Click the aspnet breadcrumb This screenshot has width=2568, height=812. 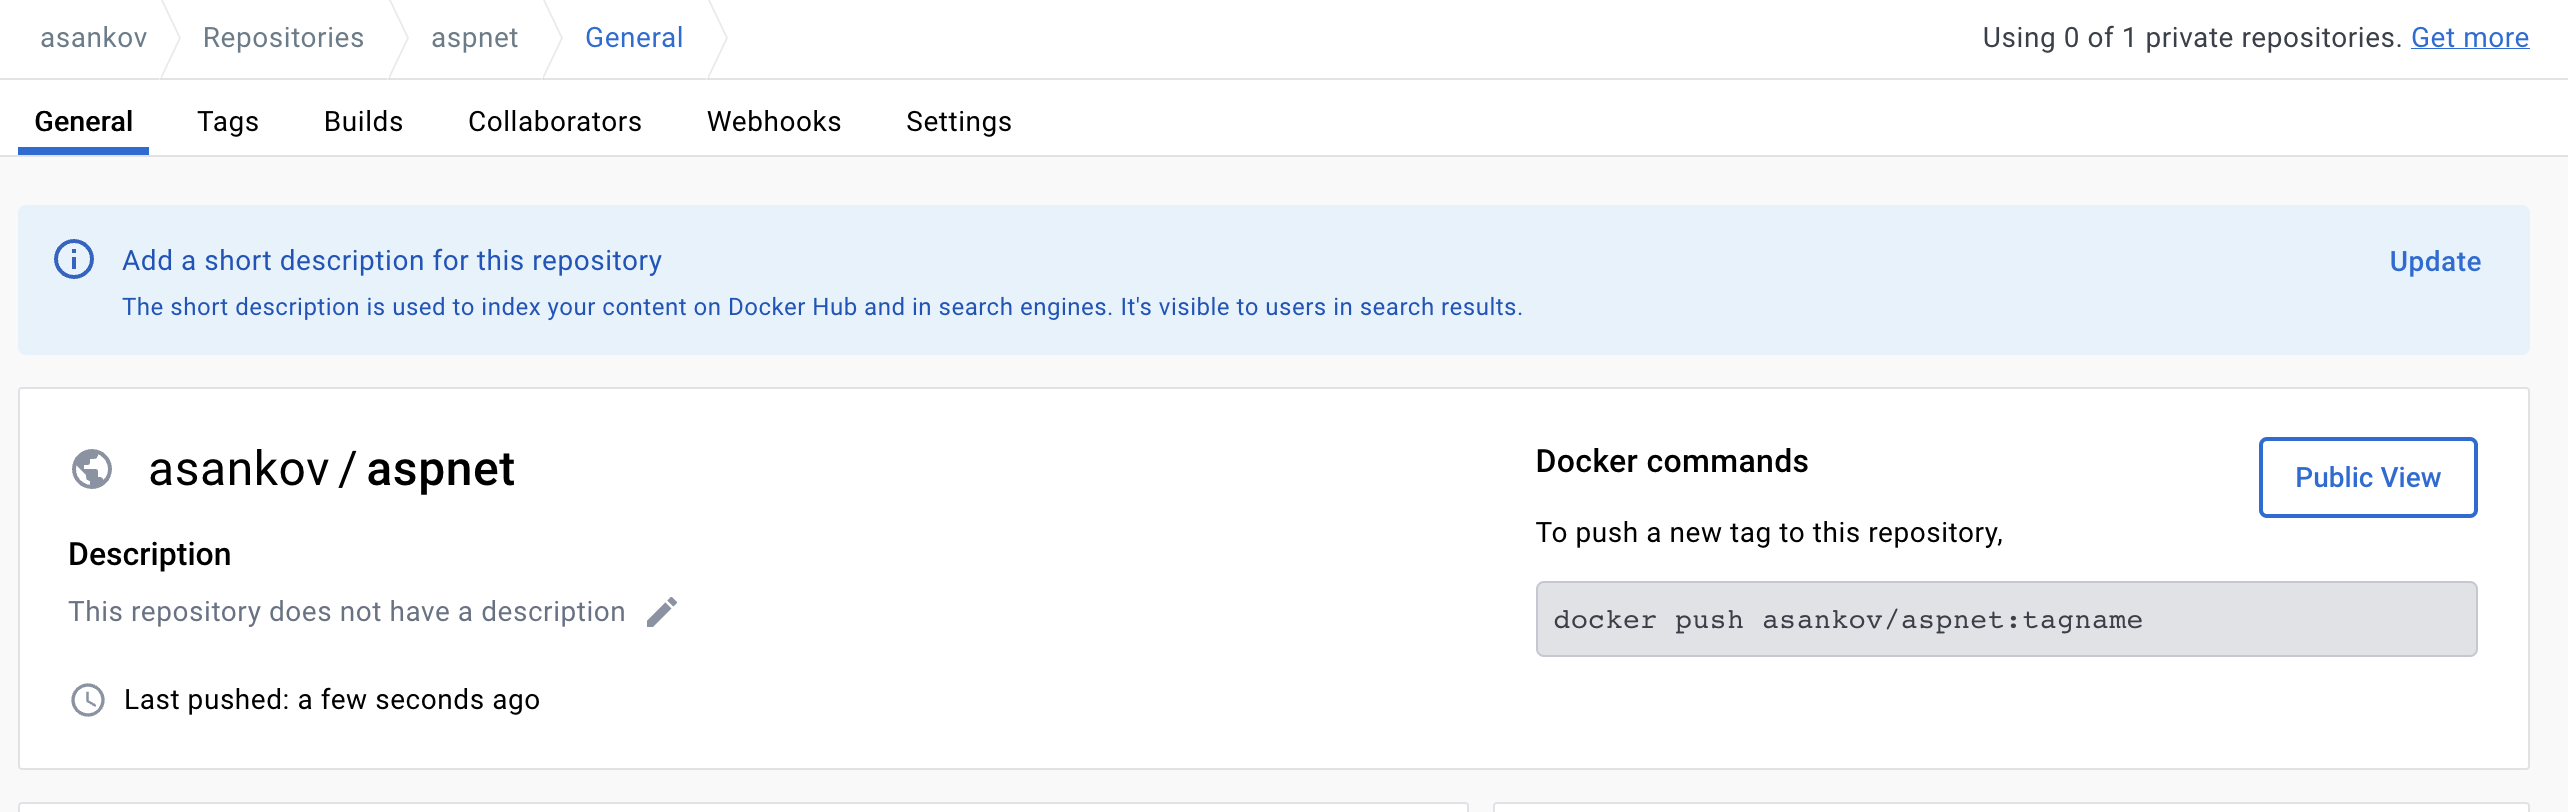pyautogui.click(x=475, y=38)
